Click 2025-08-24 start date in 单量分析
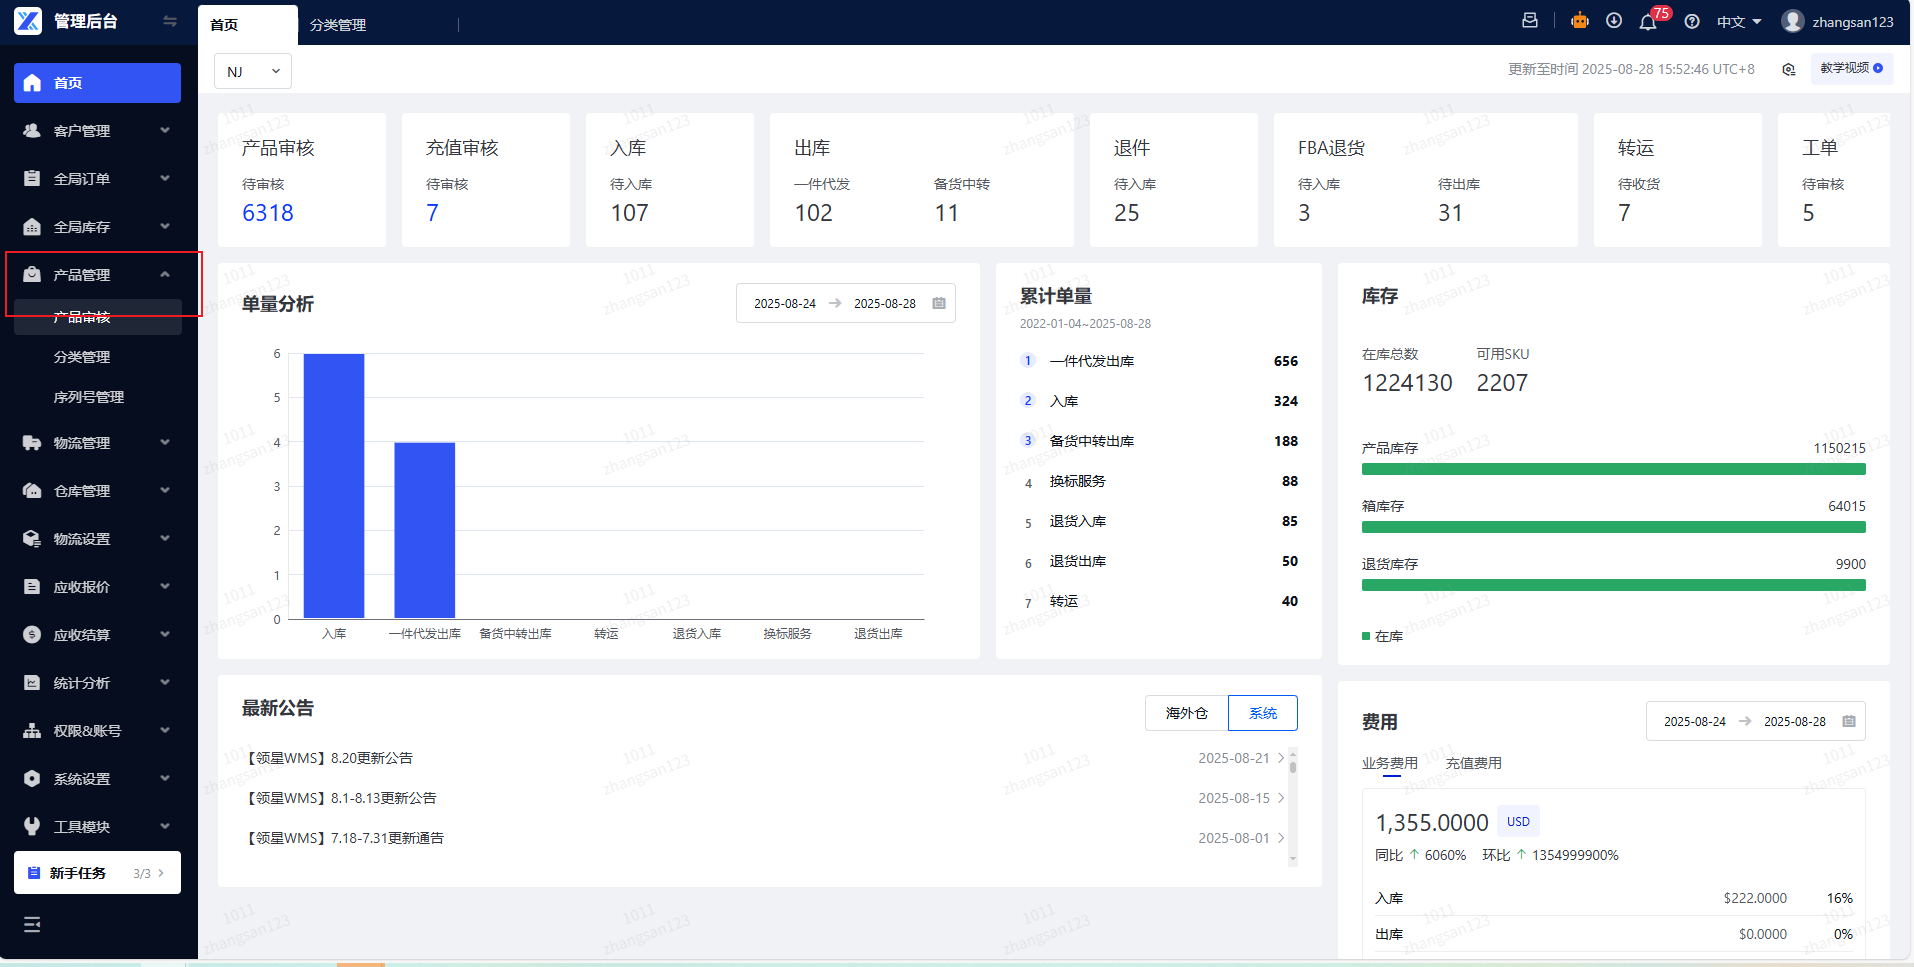The width and height of the screenshot is (1914, 967). click(785, 303)
